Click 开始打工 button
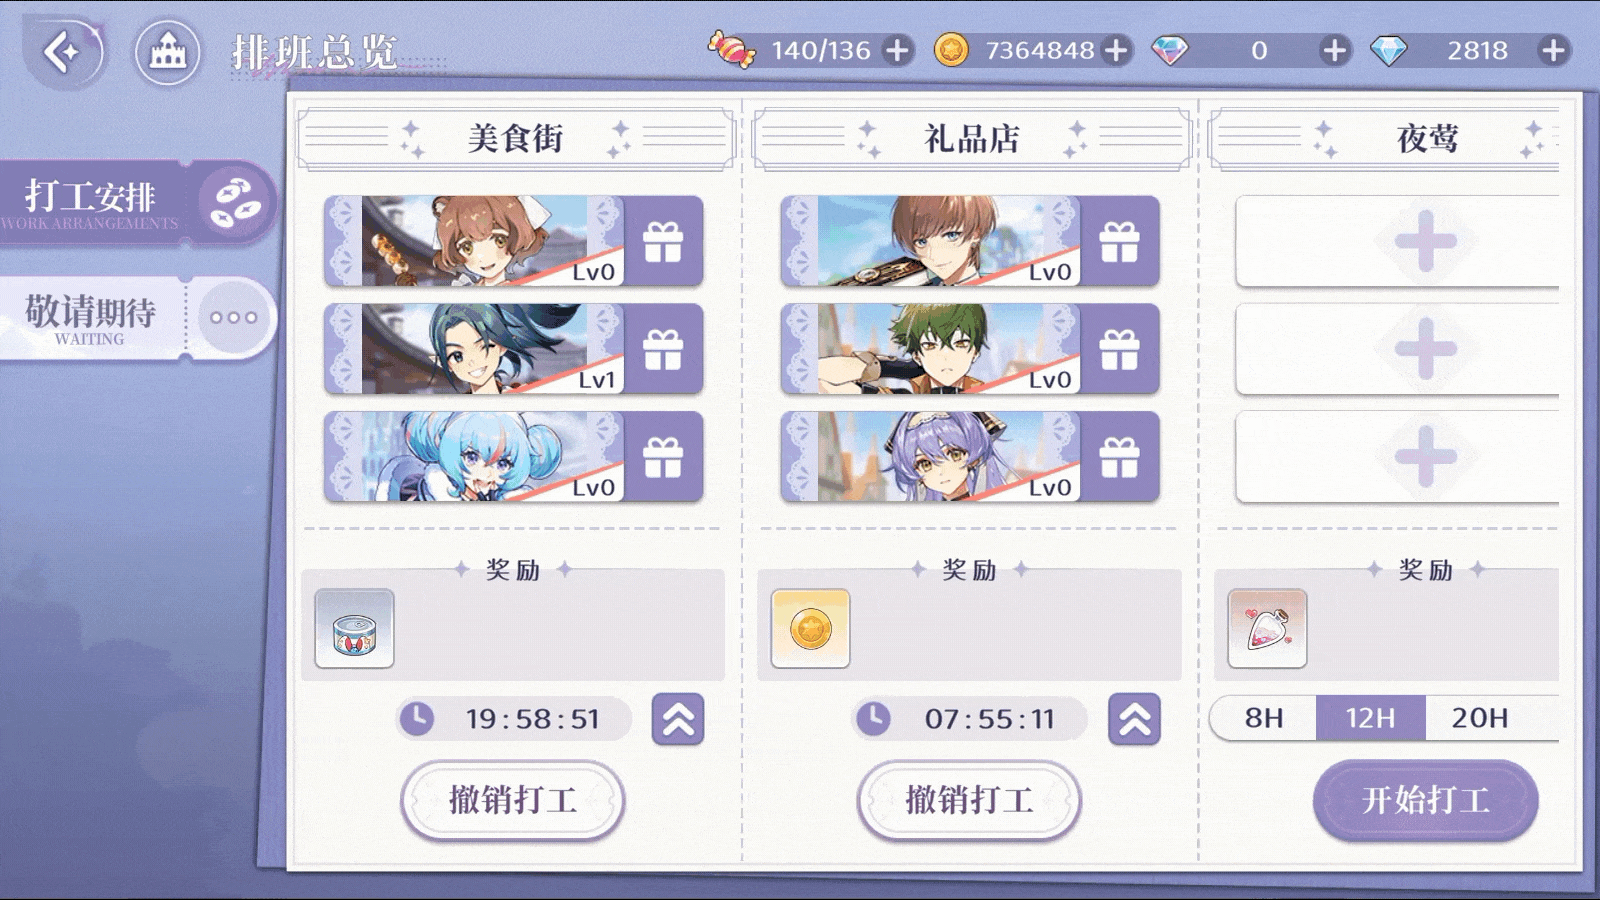 coord(1425,800)
